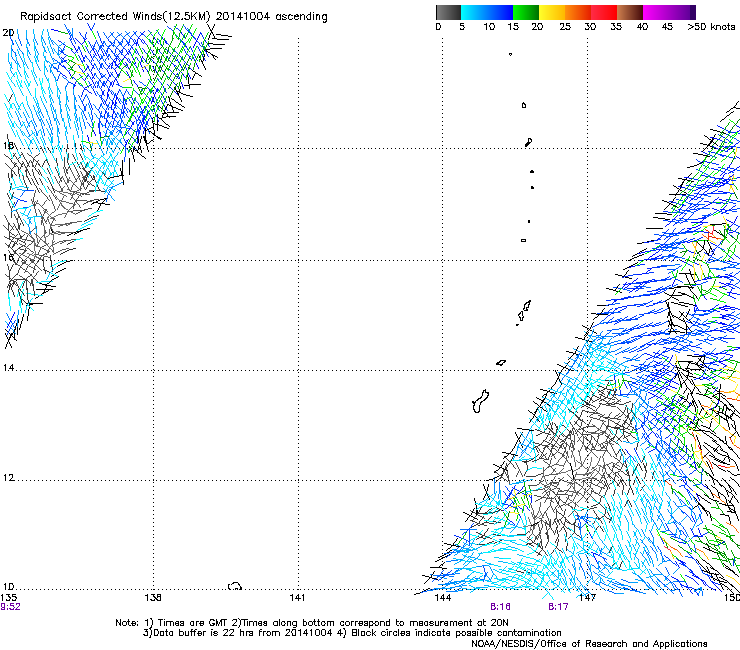Click the purple '8:18' time label
This screenshot has height=650, width=740.
click(x=500, y=607)
